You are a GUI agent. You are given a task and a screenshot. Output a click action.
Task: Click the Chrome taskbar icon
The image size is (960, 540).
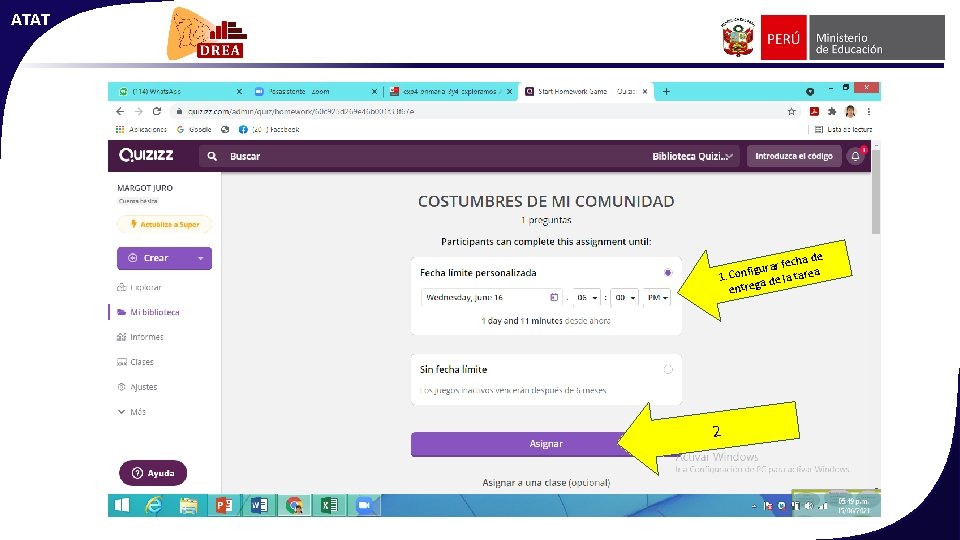(x=294, y=505)
